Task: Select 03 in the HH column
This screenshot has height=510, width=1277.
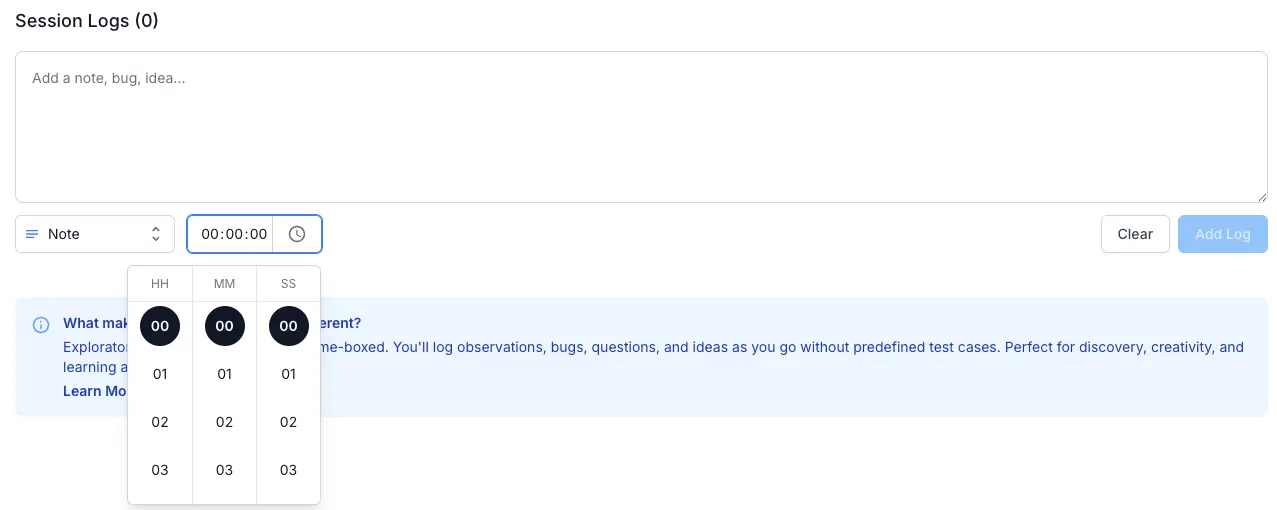Action: point(160,470)
